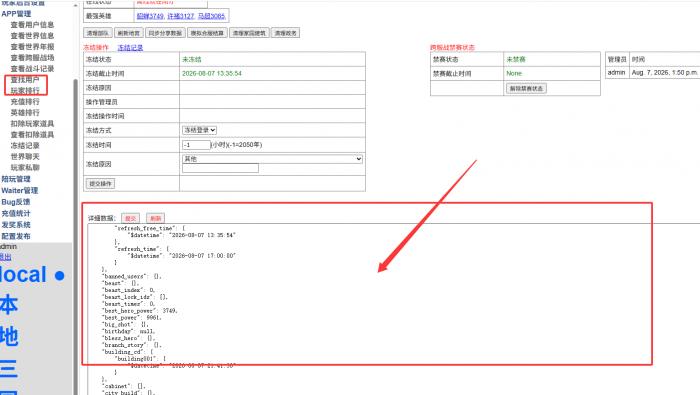Open 英雄排行 in the sidebar
Image resolution: width=700 pixels, height=395 pixels.
(x=25, y=112)
